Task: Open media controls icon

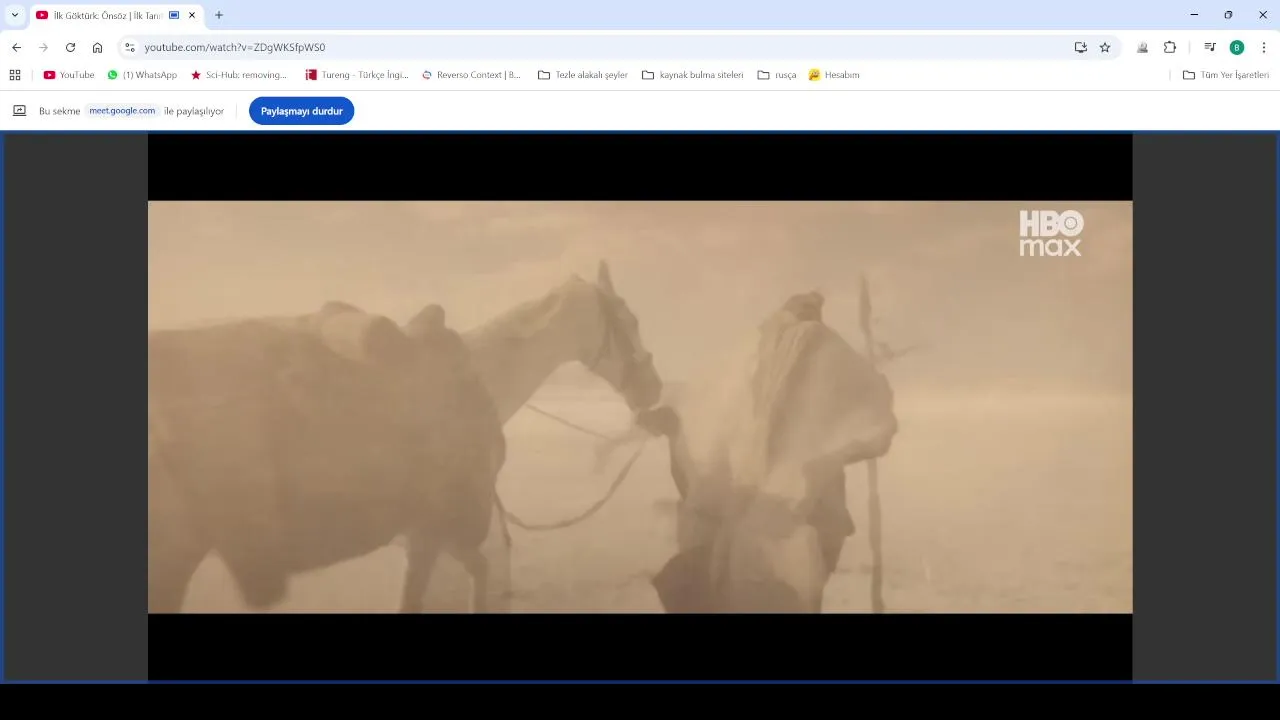Action: coord(1210,47)
